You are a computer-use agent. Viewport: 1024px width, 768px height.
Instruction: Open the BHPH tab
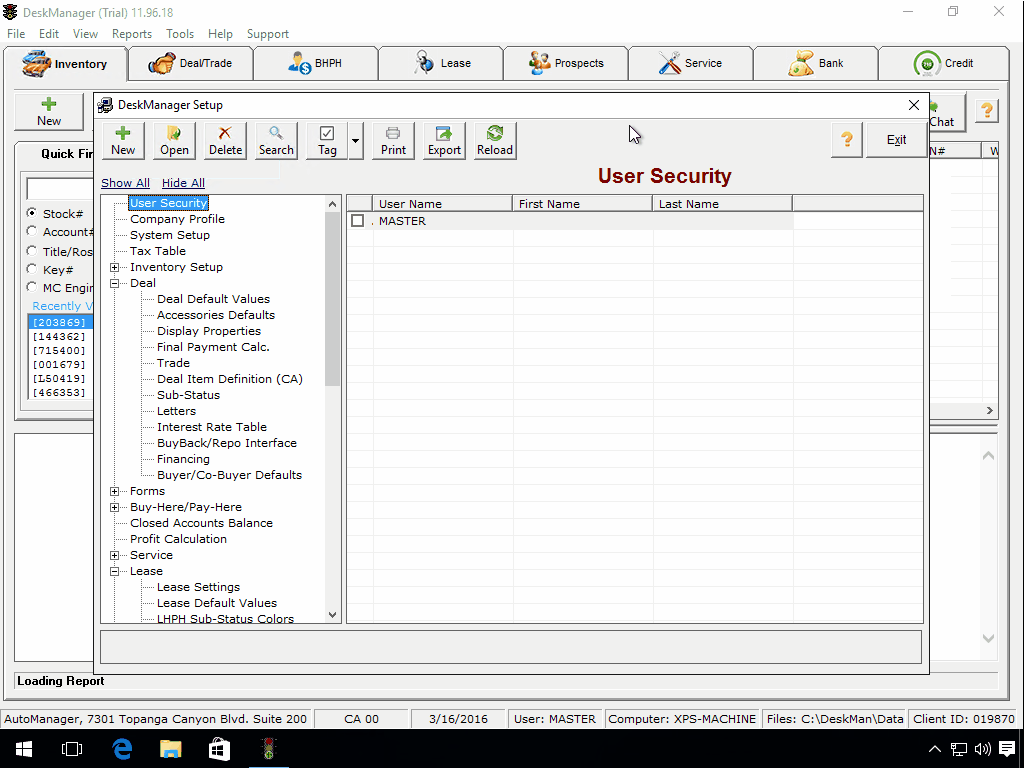pyautogui.click(x=315, y=63)
